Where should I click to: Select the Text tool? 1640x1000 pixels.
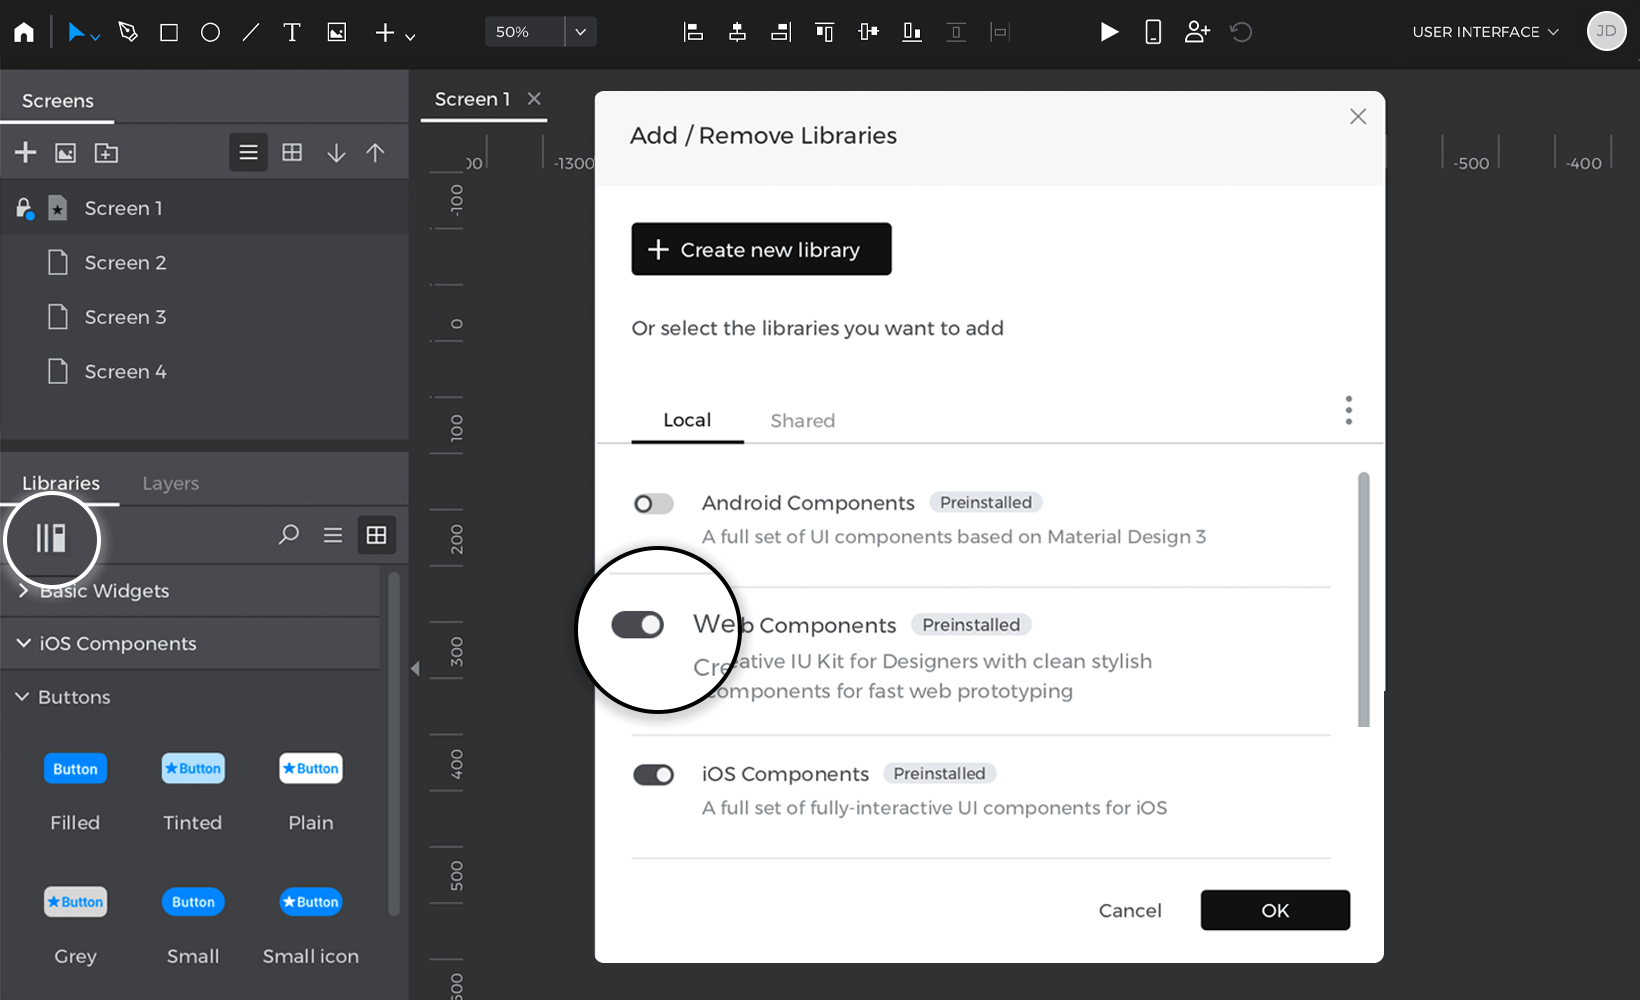(291, 32)
